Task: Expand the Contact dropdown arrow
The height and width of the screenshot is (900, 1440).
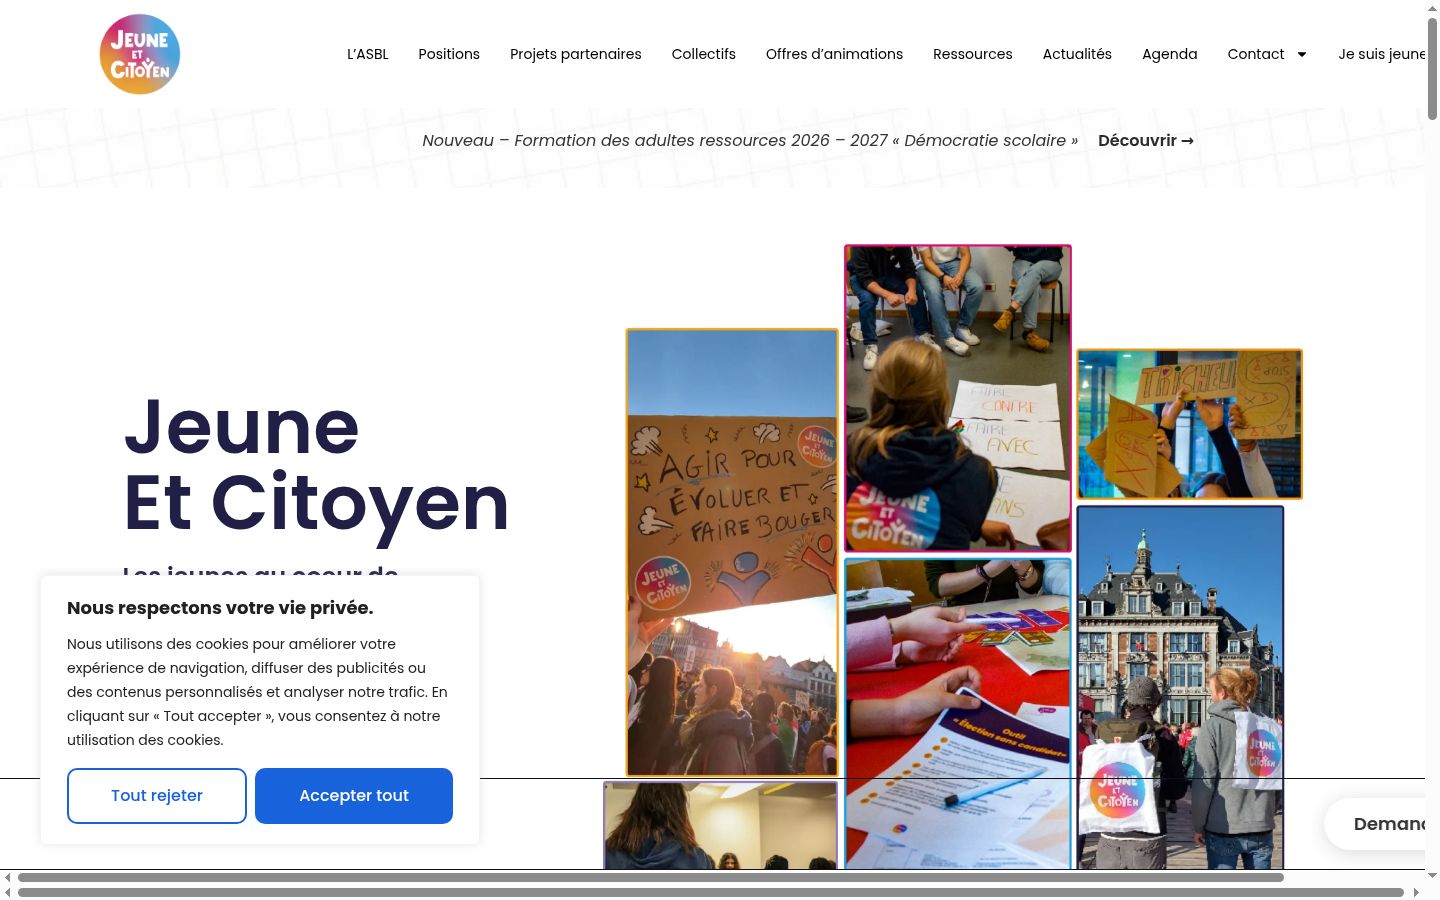Action: 1302,54
